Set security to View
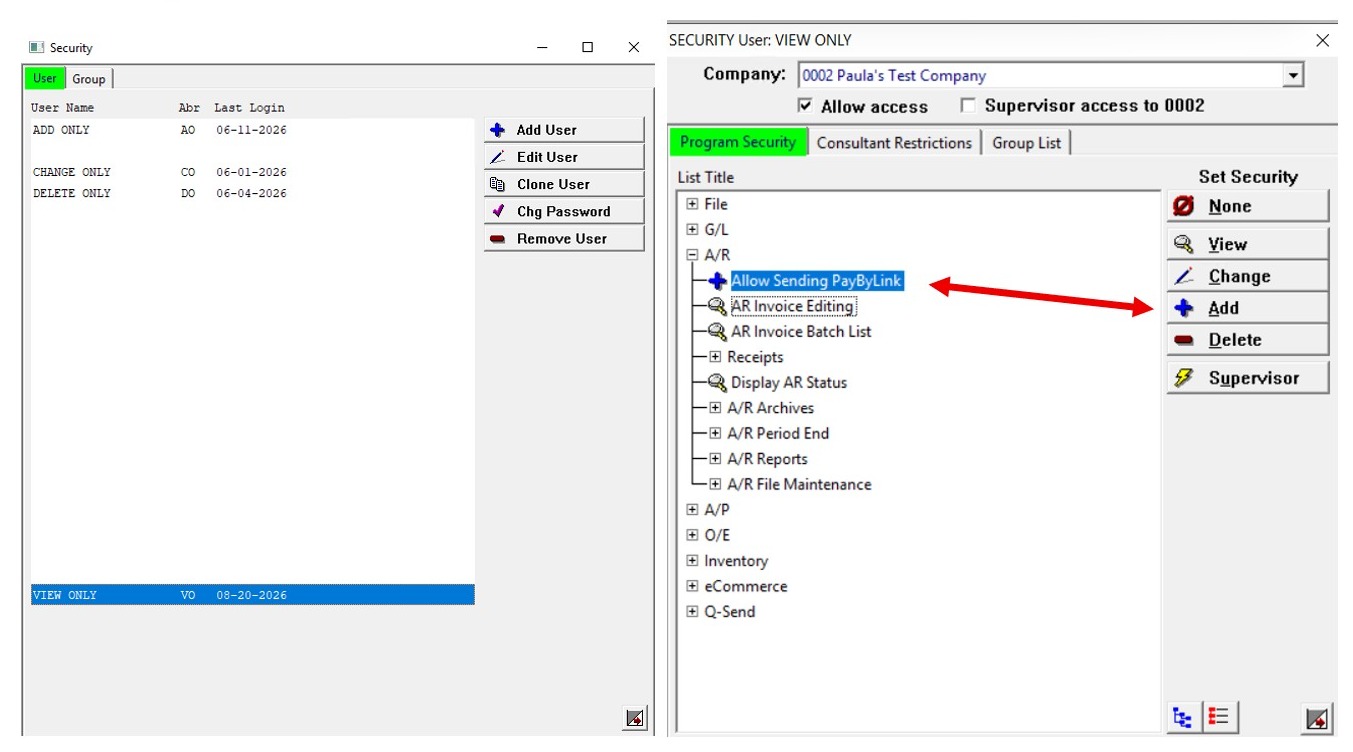The width and height of the screenshot is (1353, 752). click(1248, 244)
